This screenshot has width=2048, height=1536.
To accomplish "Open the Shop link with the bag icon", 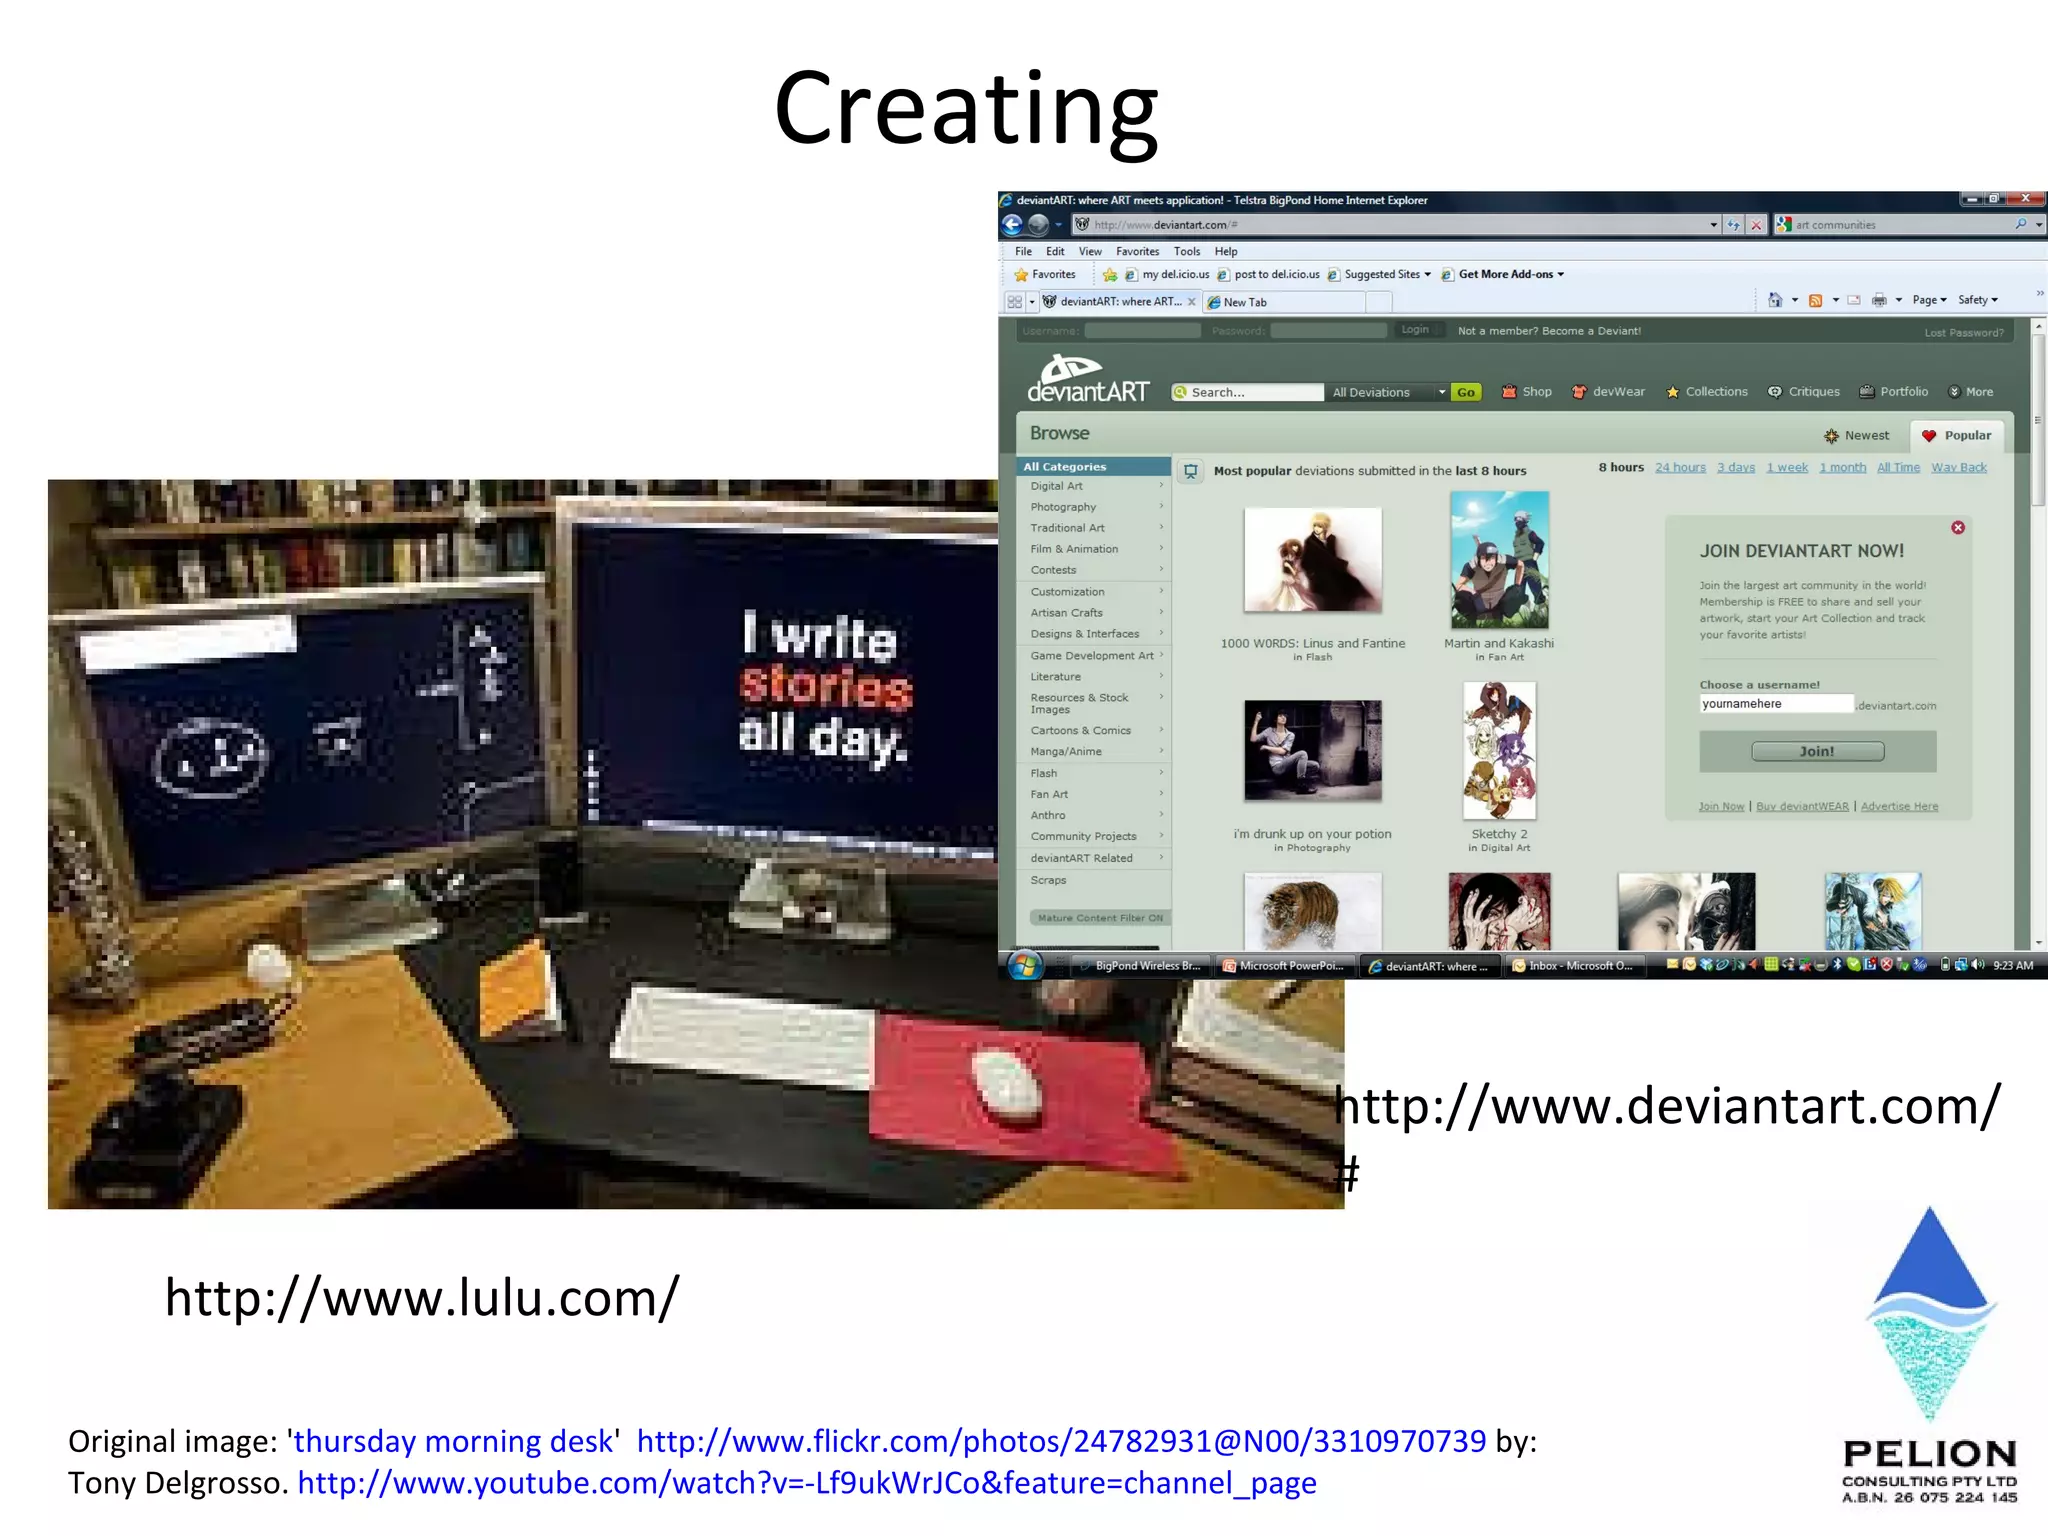I will click(1526, 392).
